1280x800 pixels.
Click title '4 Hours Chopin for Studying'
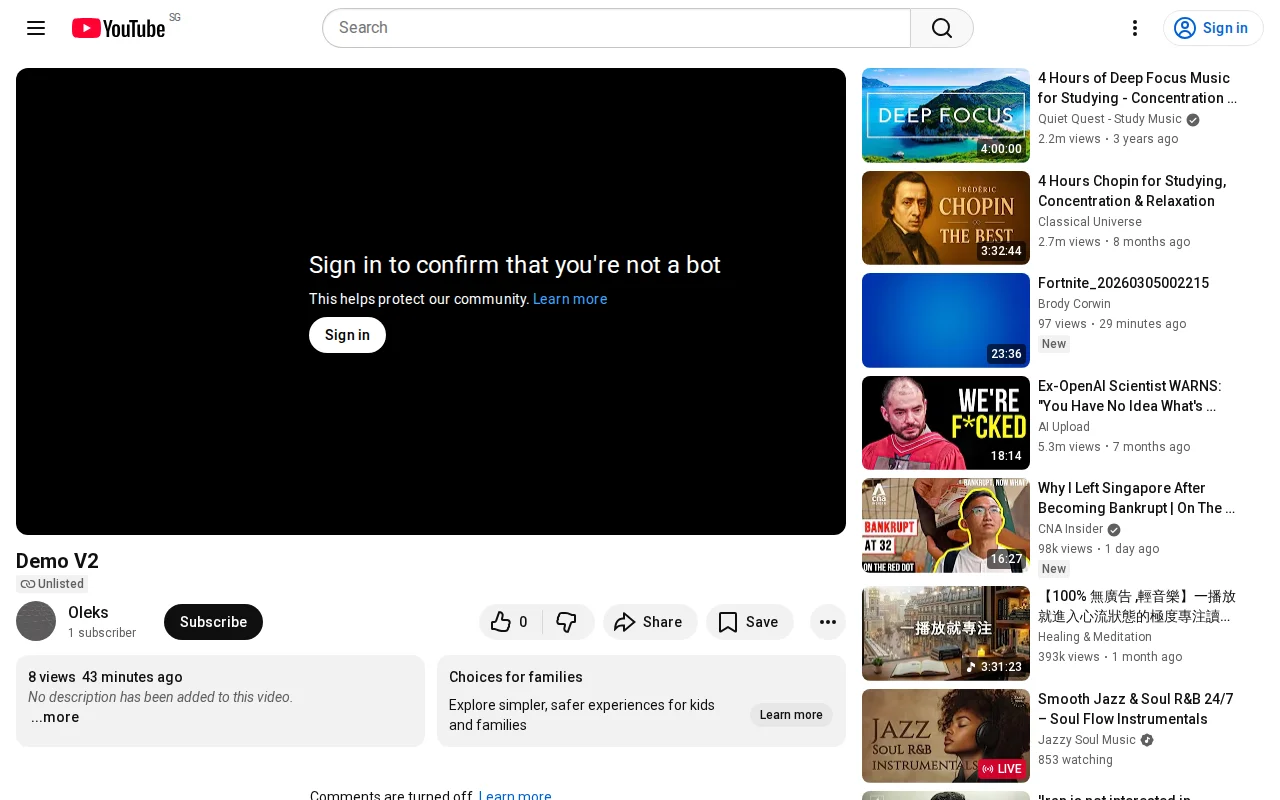(1132, 191)
